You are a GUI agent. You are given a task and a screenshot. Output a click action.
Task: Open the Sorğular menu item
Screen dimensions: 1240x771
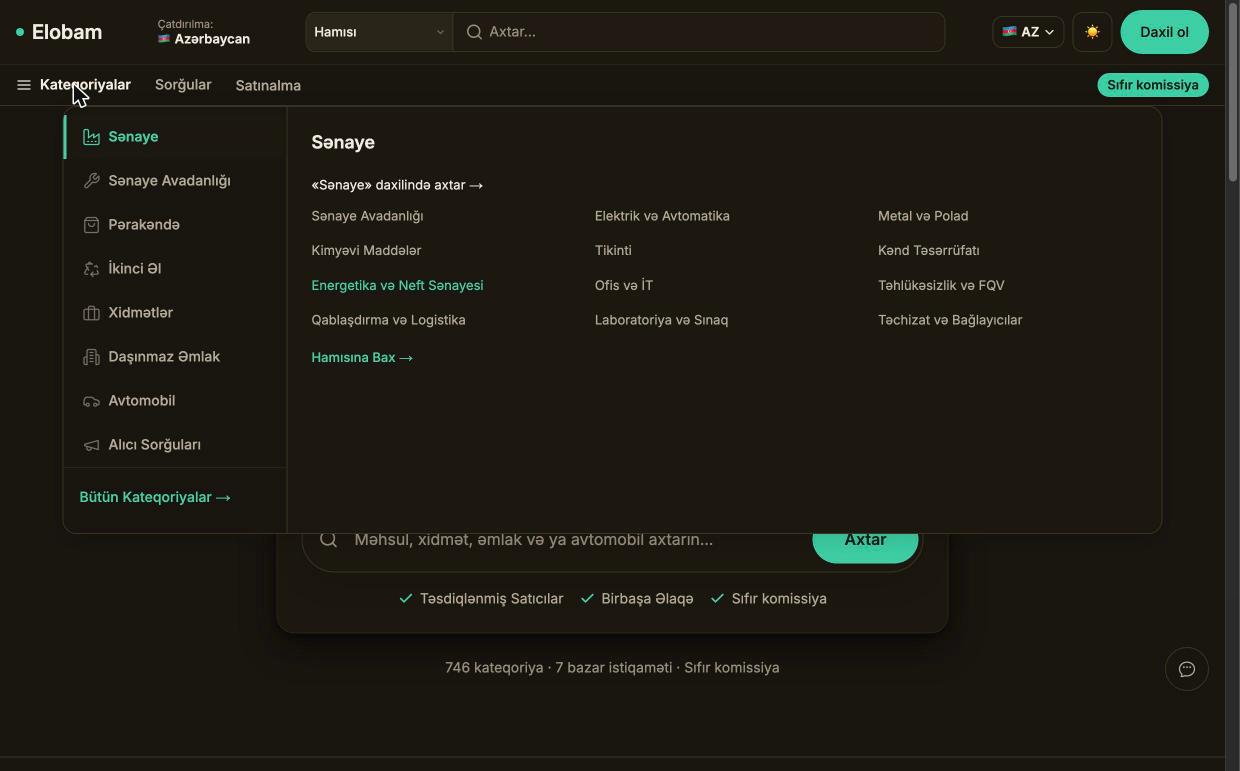point(183,85)
